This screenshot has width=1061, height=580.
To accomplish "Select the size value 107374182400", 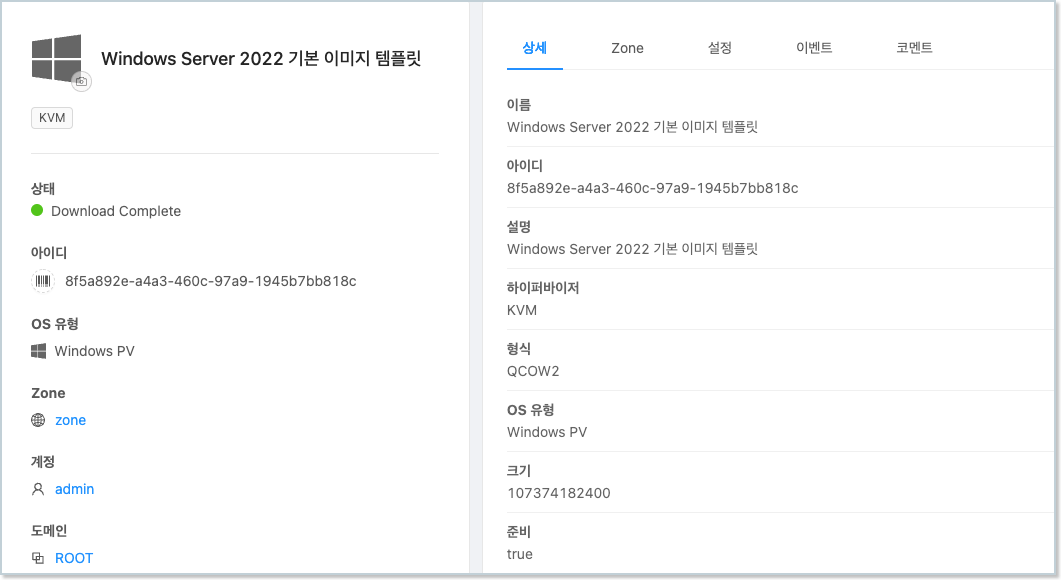I will coord(559,493).
